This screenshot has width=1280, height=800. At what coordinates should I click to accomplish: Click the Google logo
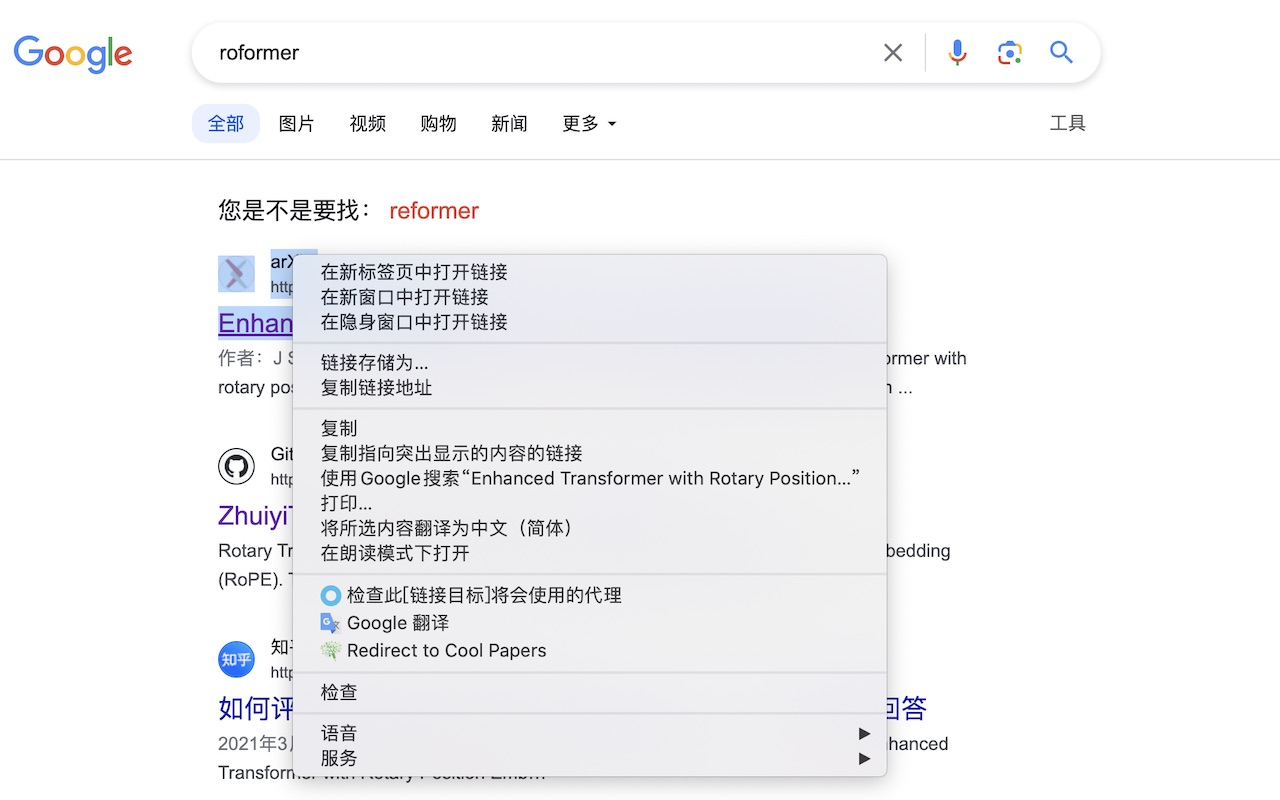73,54
